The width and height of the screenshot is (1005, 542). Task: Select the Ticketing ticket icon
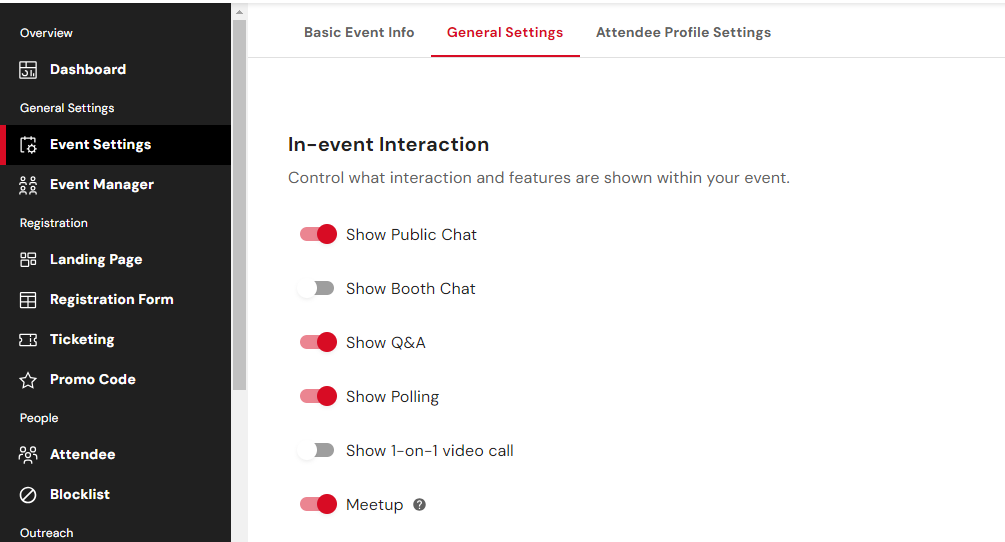tap(28, 340)
